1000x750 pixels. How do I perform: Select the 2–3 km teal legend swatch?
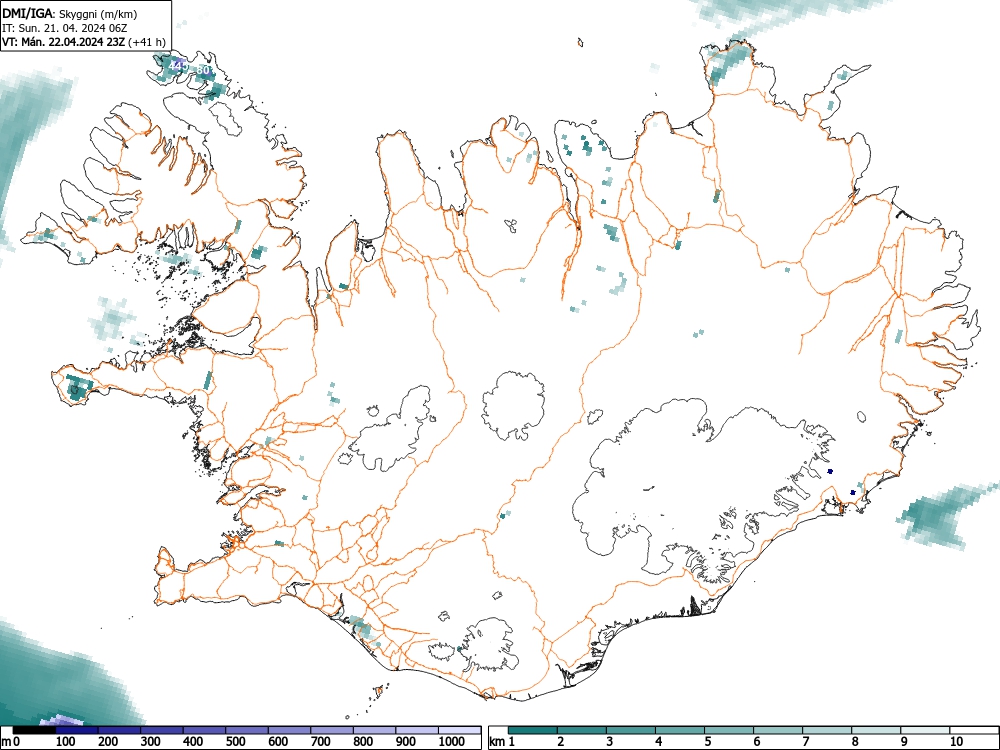pyautogui.click(x=582, y=730)
